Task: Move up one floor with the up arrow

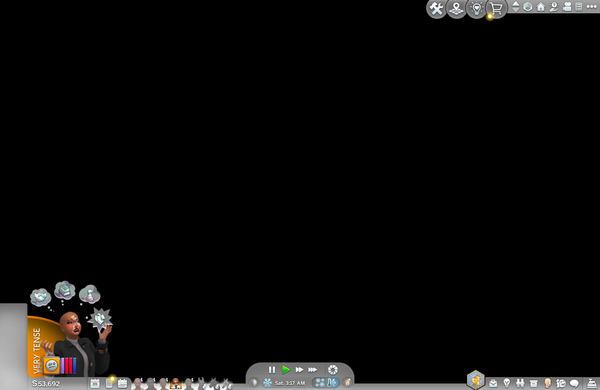Action: click(x=515, y=4)
